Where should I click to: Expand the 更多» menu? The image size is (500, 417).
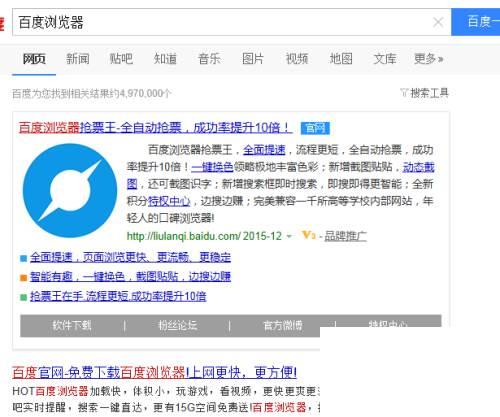(x=428, y=59)
